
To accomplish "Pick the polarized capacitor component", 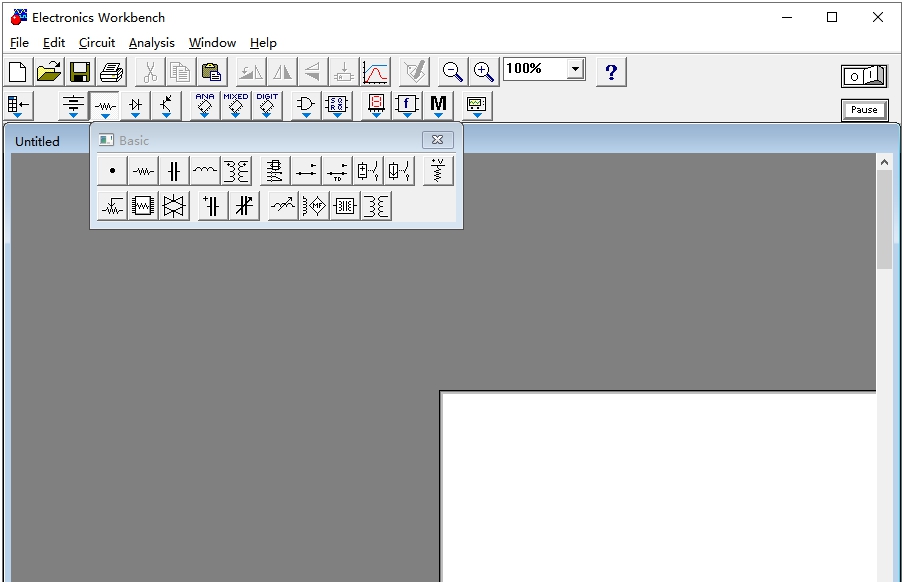I will [212, 207].
